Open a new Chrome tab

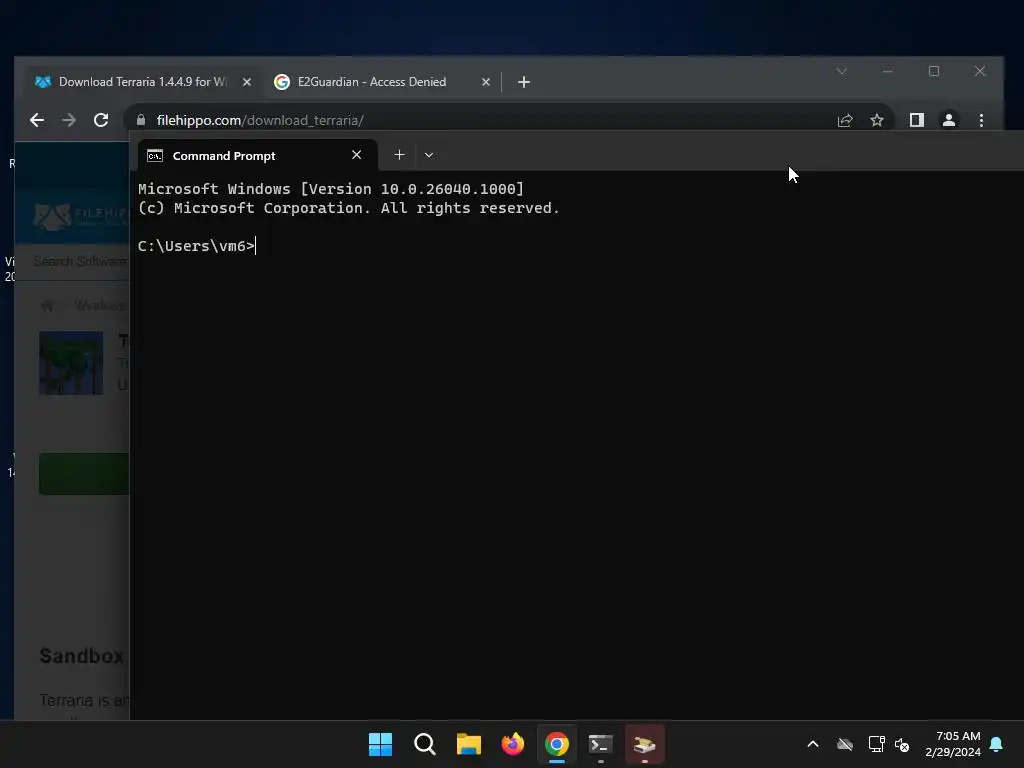(x=524, y=82)
